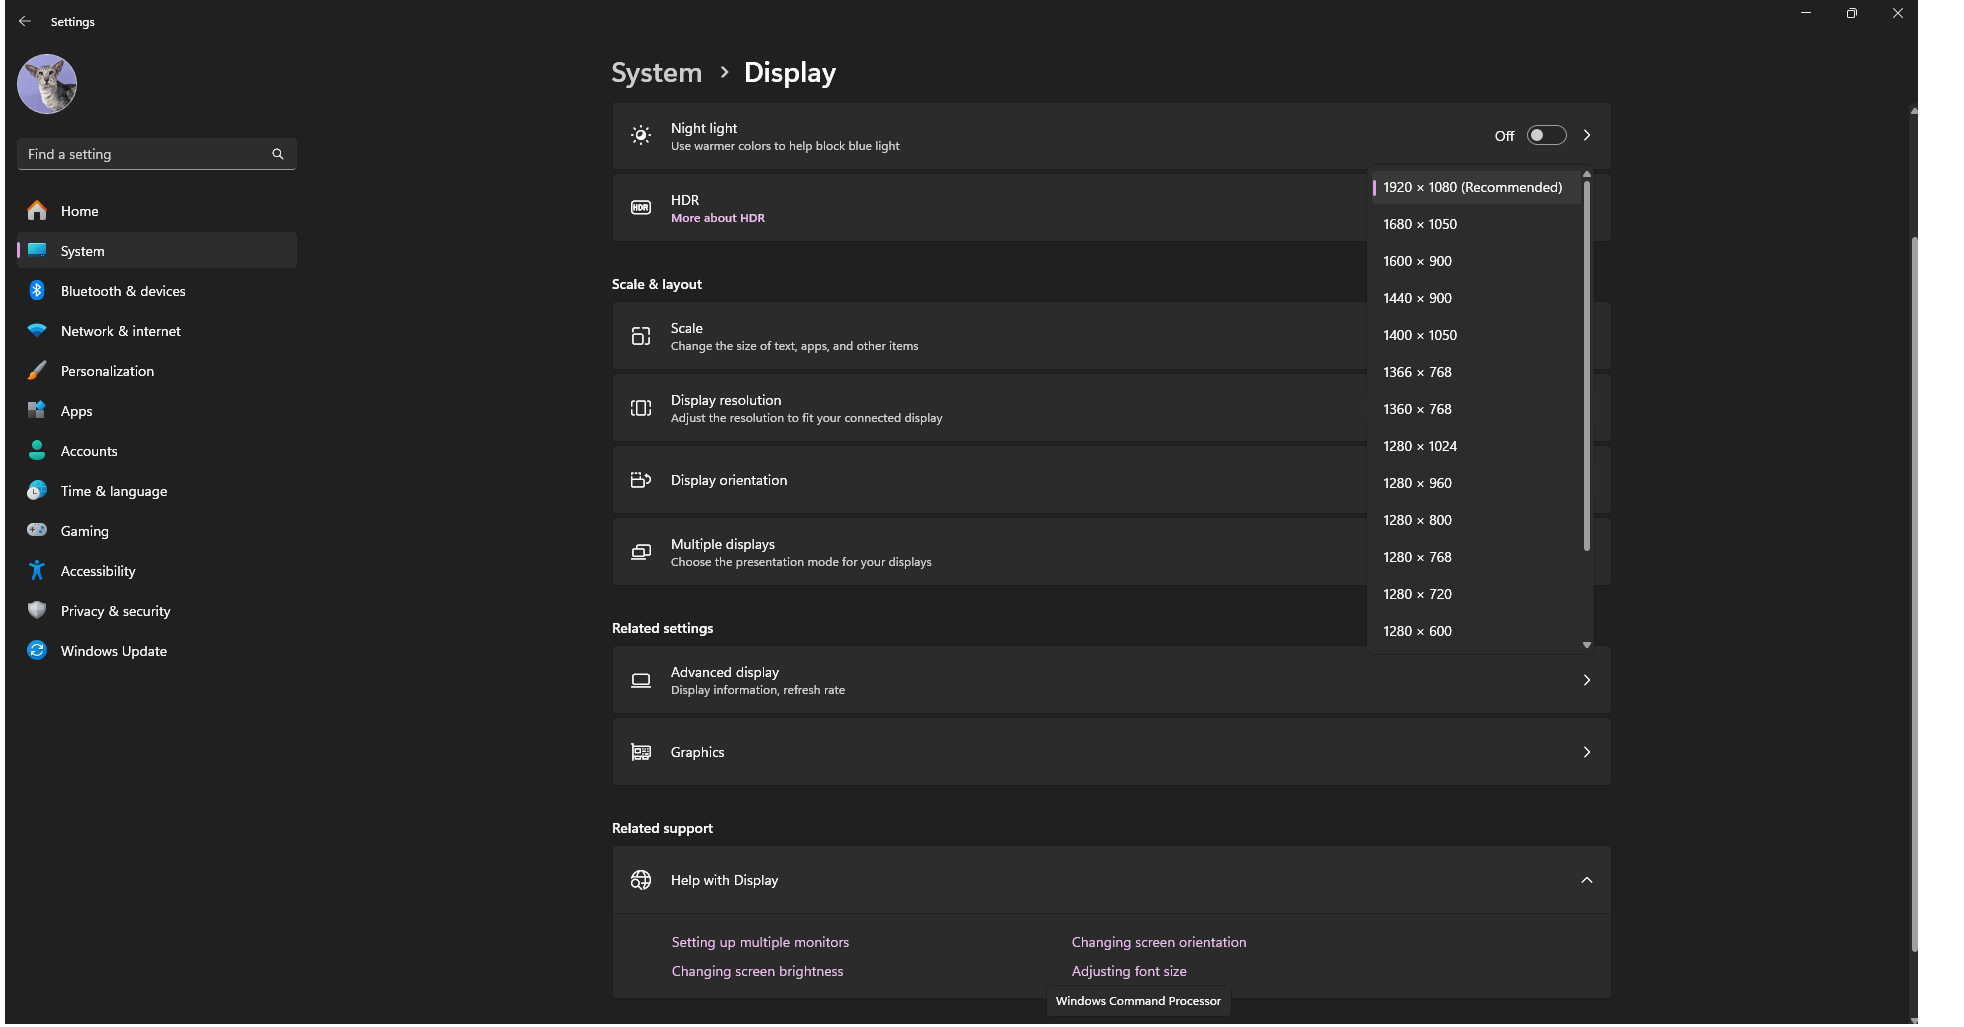Viewport: 1964px width, 1027px height.
Task: Click System in the breadcrumb
Action: click(x=657, y=73)
